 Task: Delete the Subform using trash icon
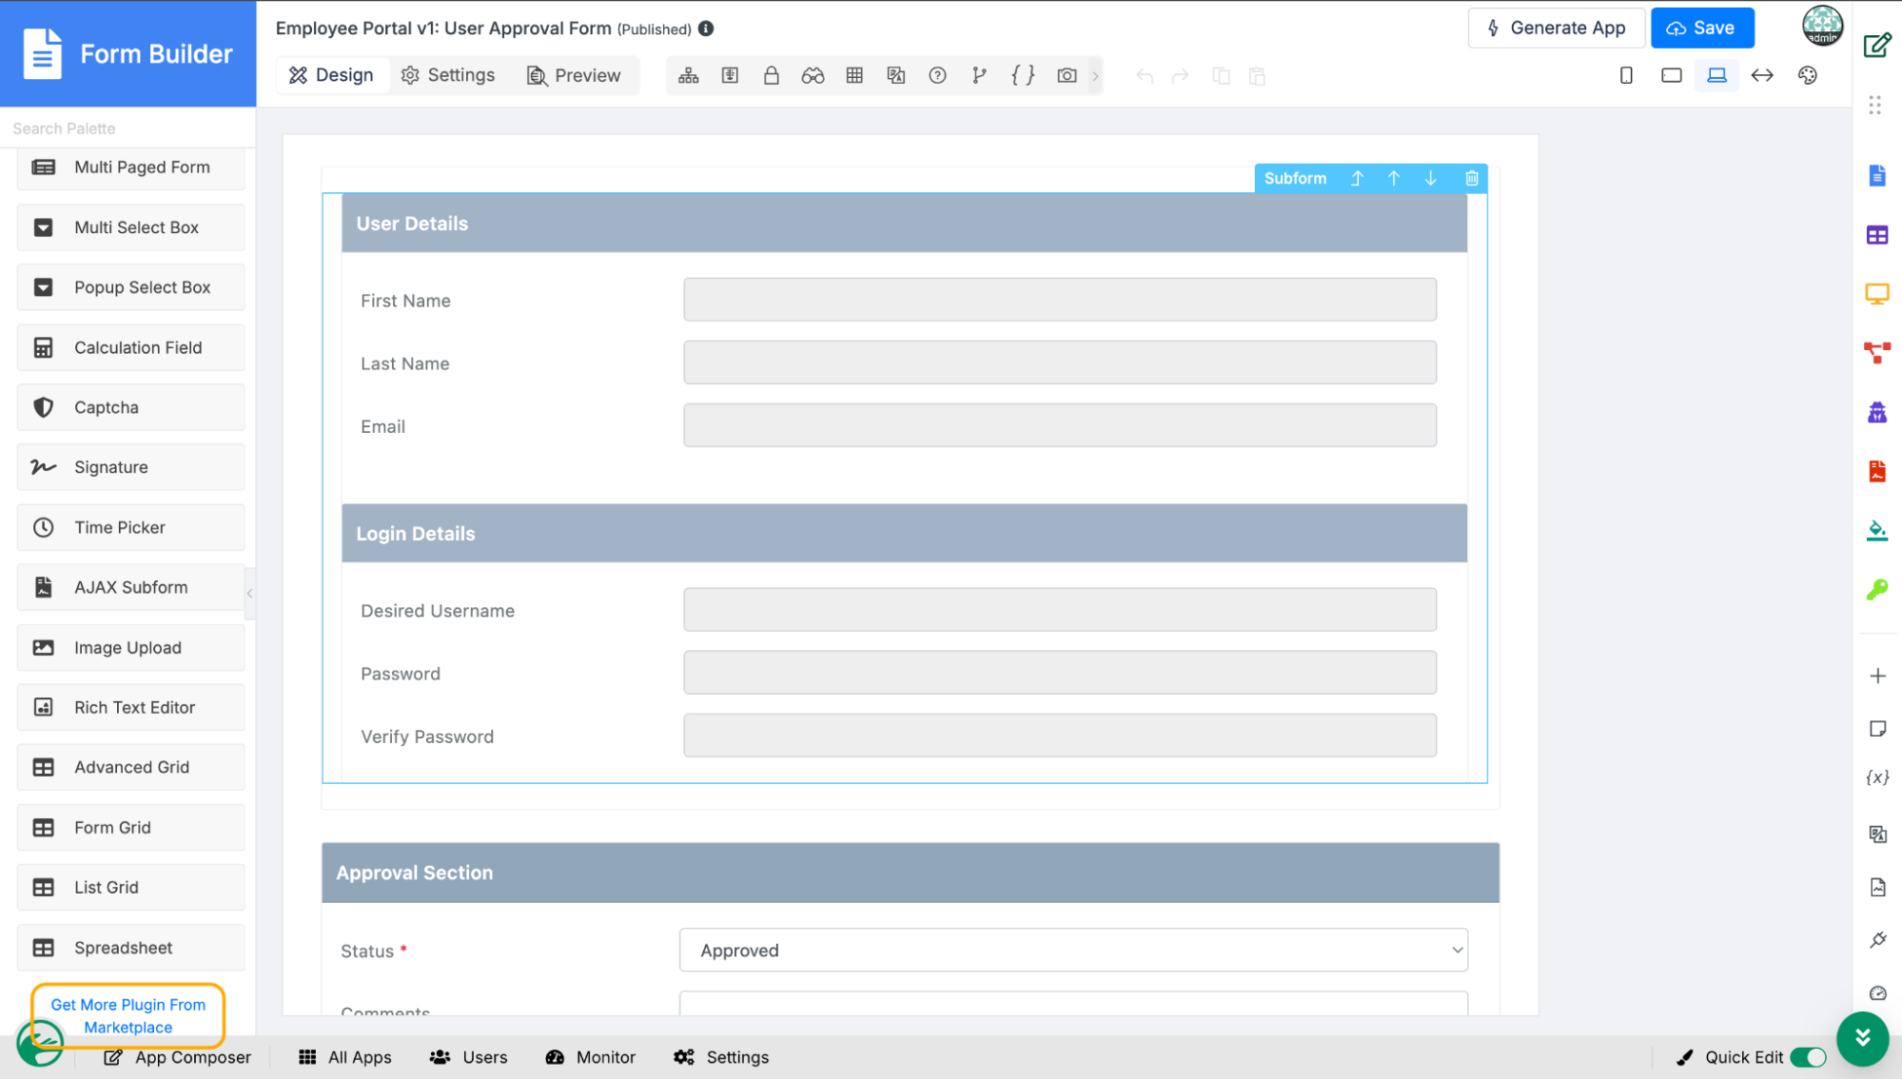[1471, 178]
